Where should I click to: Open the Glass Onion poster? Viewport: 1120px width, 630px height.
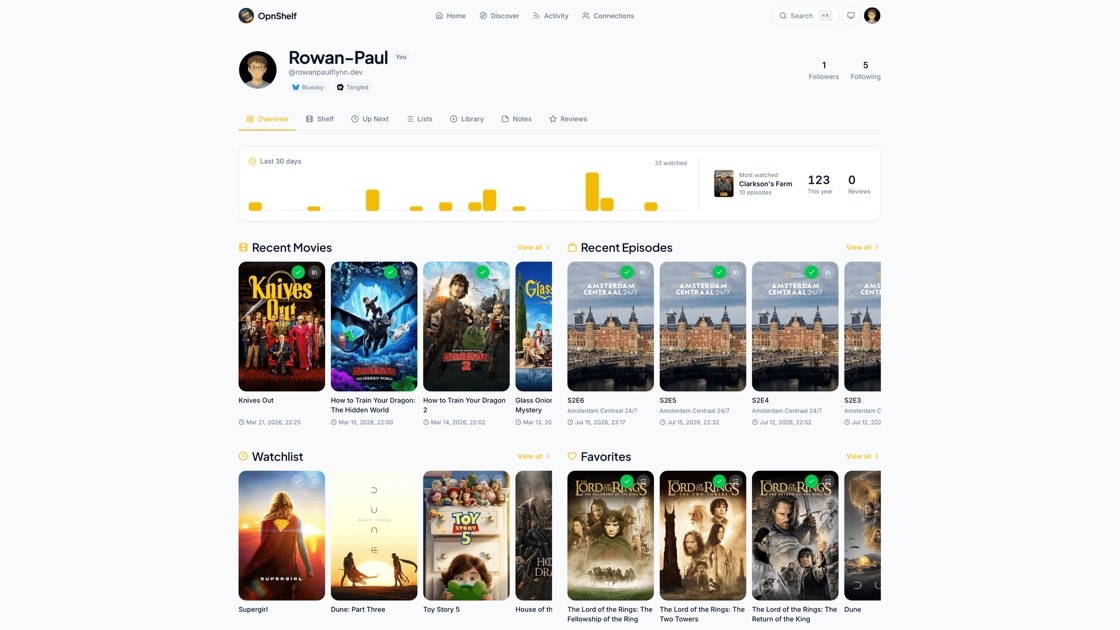pyautogui.click(x=534, y=326)
